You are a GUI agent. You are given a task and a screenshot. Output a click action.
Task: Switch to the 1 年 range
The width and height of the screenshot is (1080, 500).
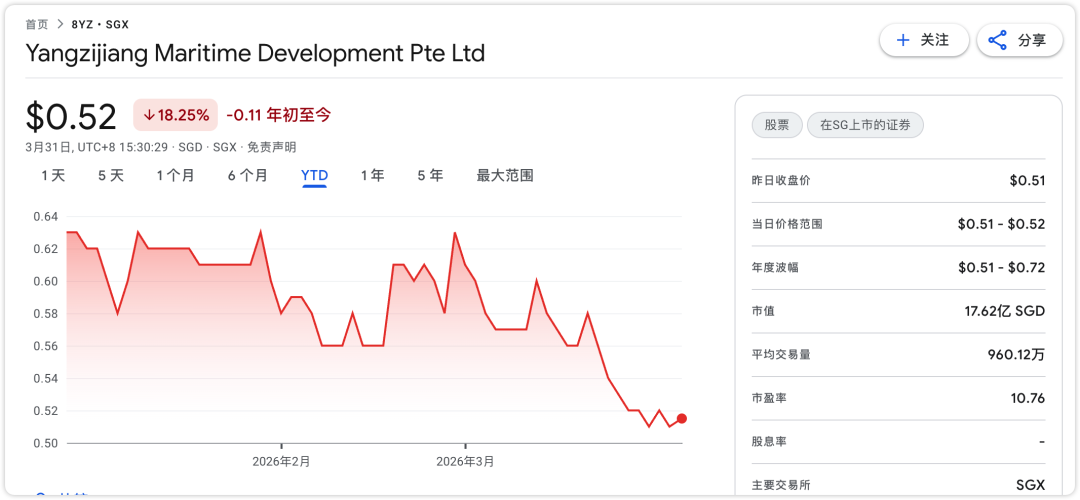[x=372, y=175]
